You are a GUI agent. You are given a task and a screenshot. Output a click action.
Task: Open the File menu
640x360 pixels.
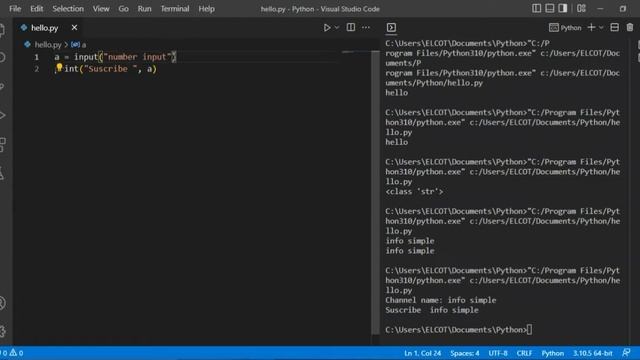[x=15, y=9]
